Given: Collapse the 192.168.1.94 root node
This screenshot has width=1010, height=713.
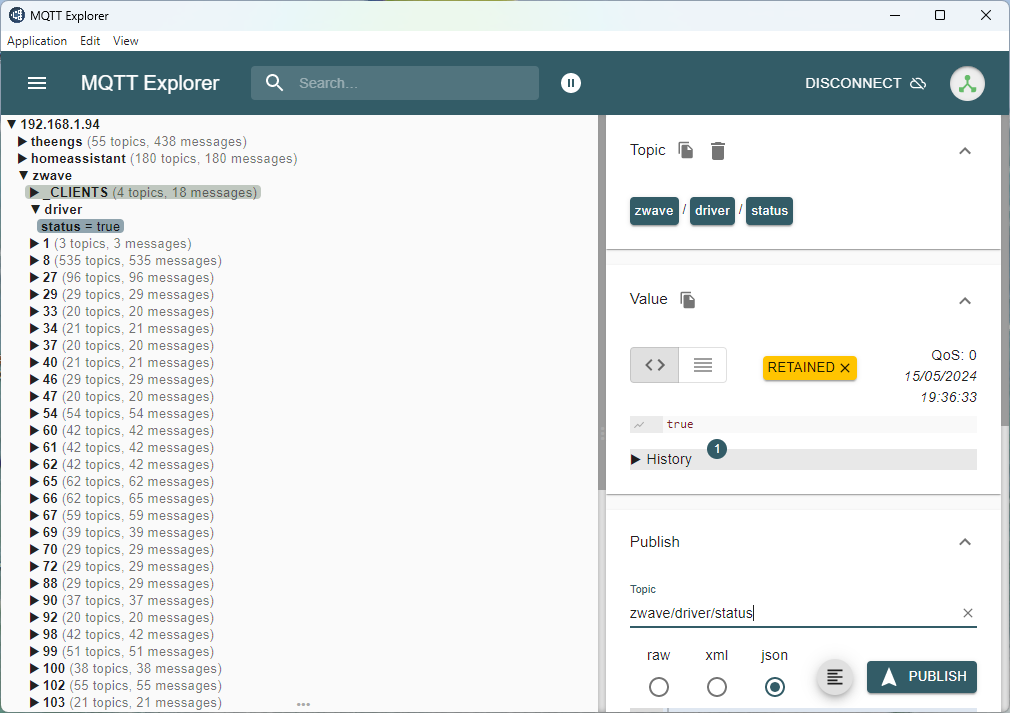Looking at the screenshot, I should point(11,124).
